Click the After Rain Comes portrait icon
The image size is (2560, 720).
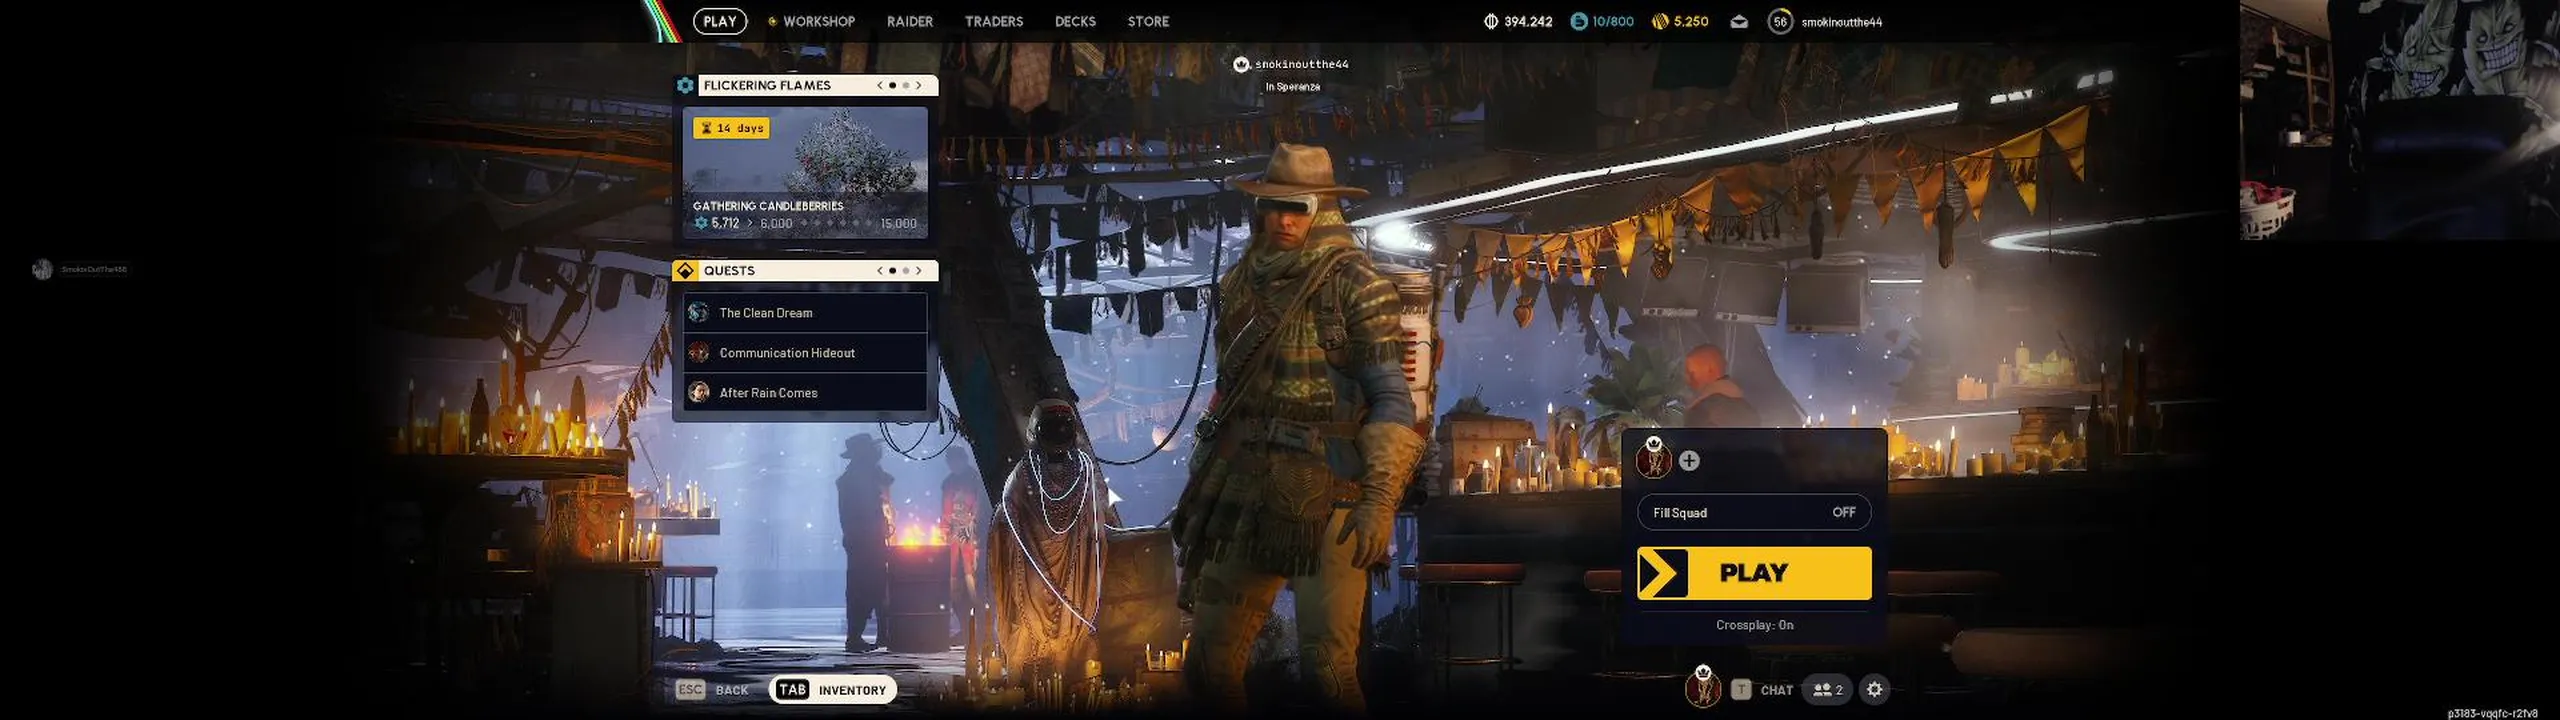point(699,393)
